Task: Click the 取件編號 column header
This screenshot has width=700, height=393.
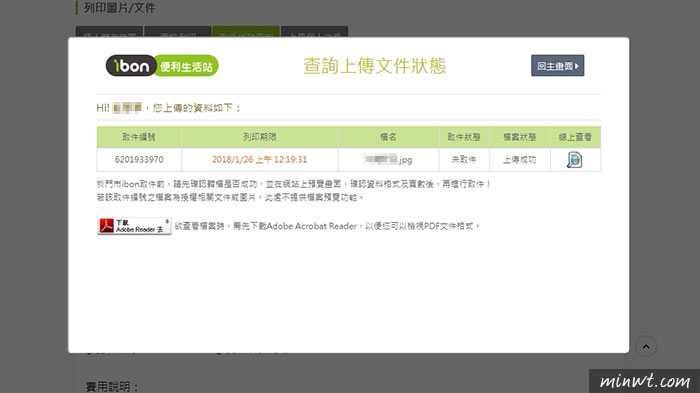Action: [139, 137]
